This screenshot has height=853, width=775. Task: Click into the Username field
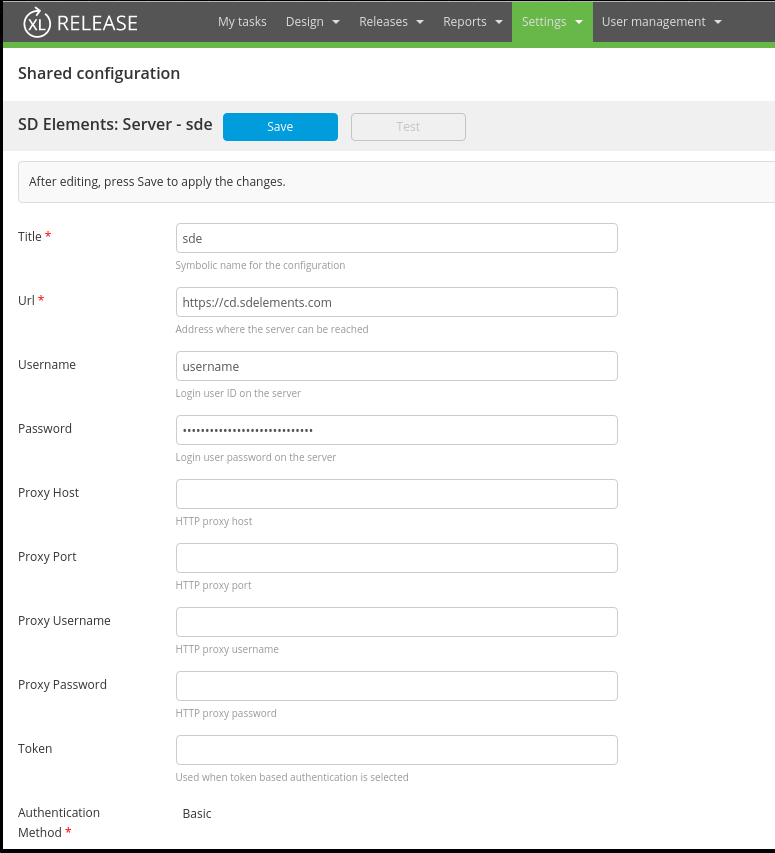point(396,366)
